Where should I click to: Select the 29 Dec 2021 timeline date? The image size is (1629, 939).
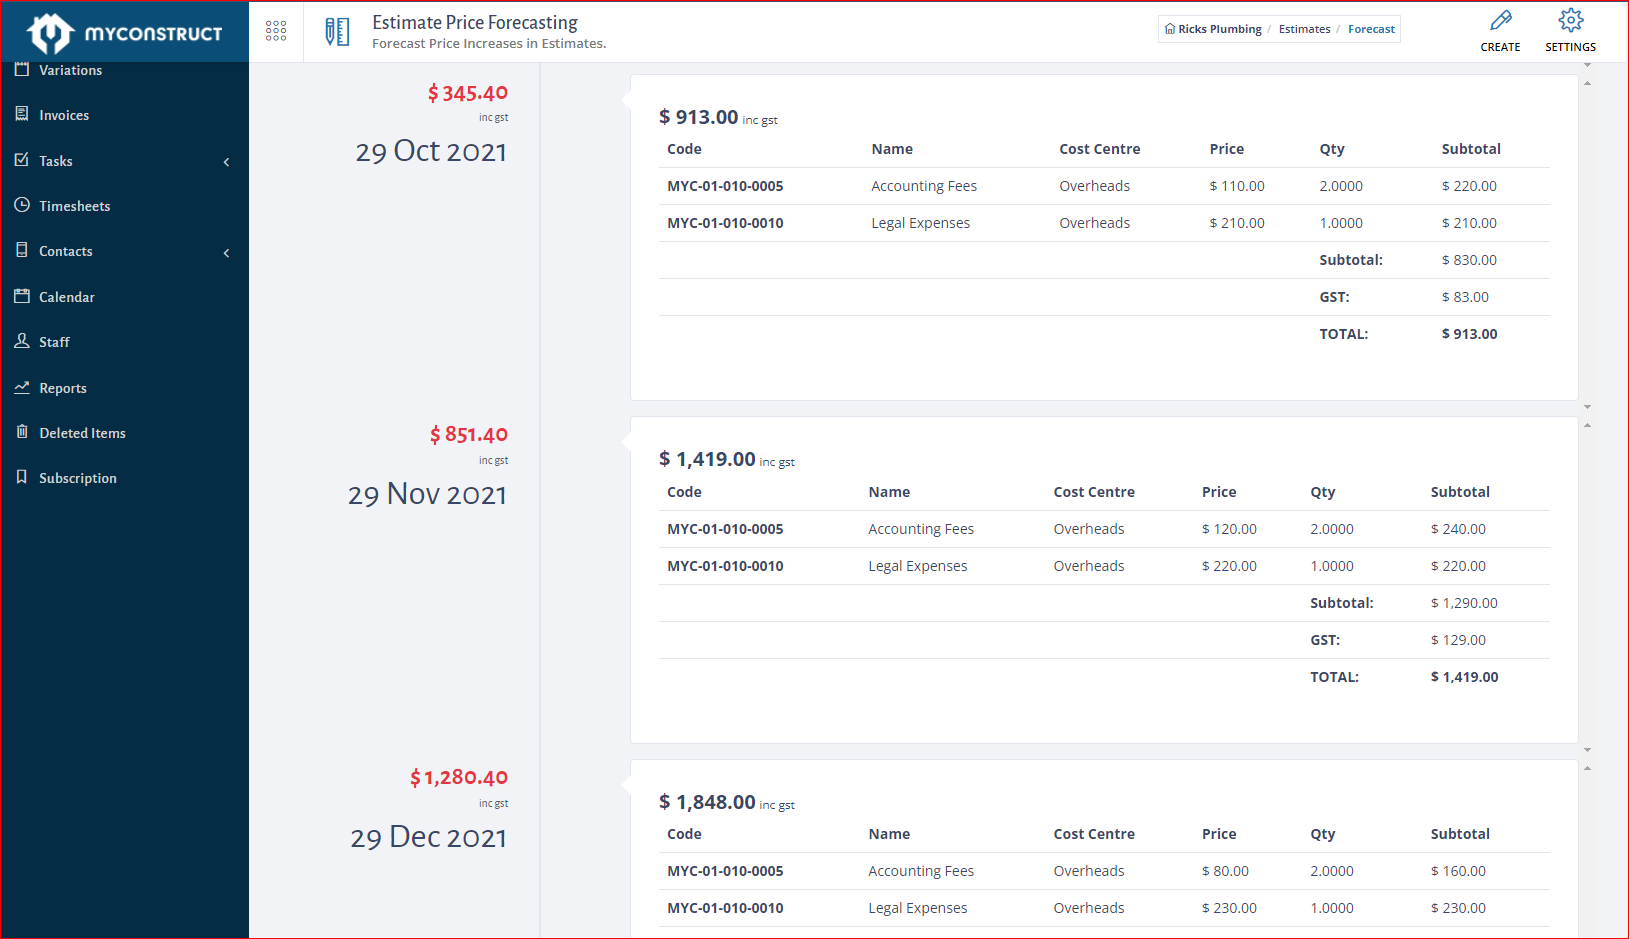(428, 837)
